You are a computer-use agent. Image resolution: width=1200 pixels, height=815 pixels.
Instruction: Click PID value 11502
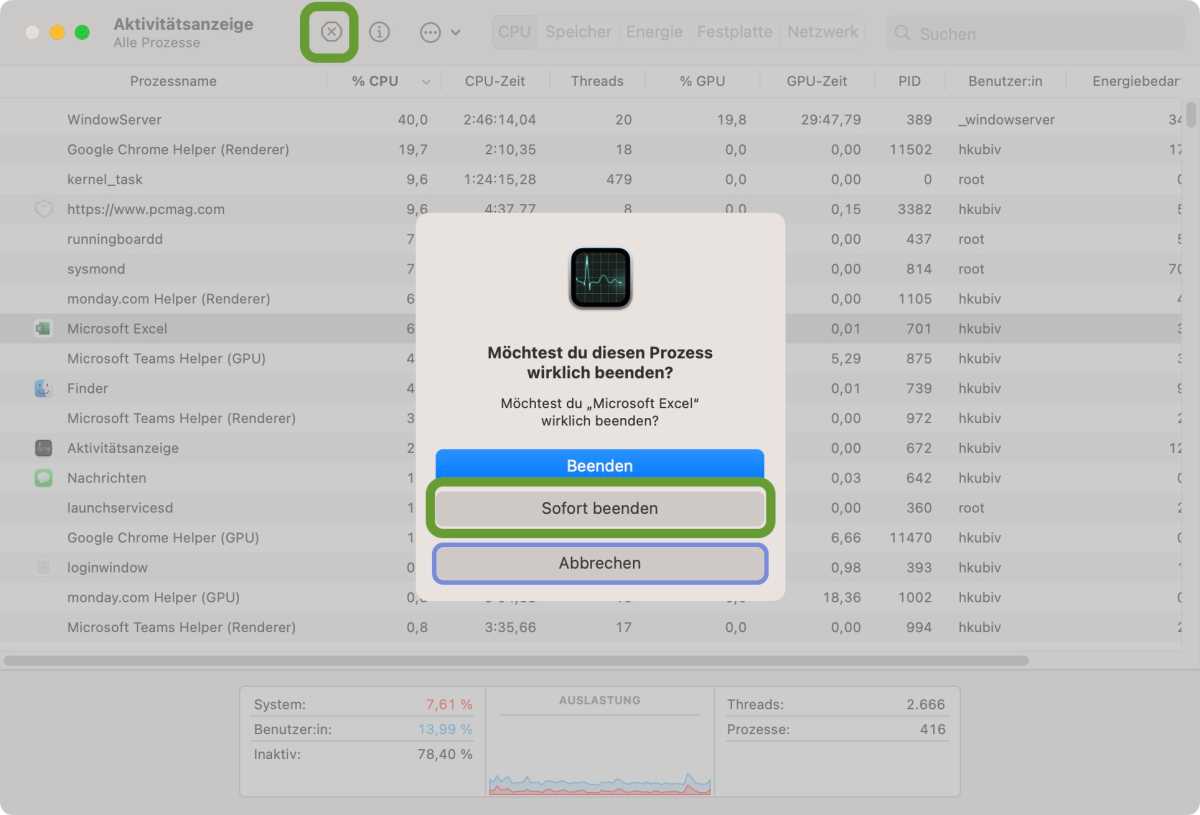(x=911, y=149)
